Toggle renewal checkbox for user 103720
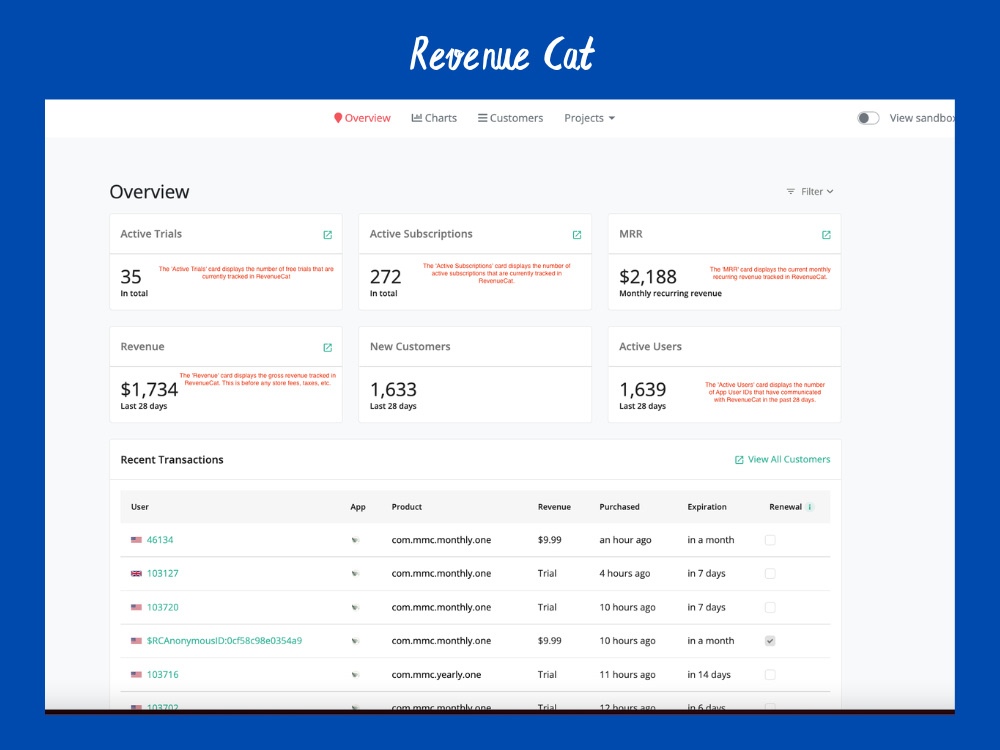 (x=770, y=607)
